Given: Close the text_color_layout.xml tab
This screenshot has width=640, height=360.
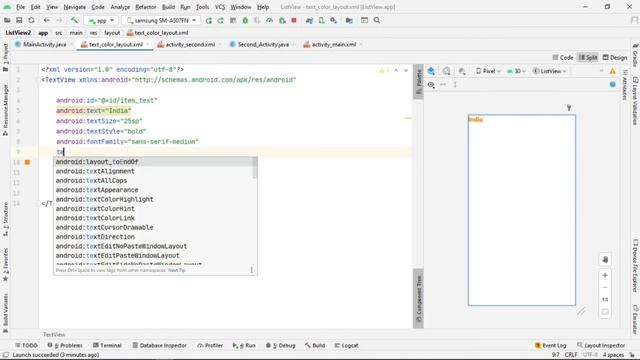Looking at the screenshot, I should (148, 44).
